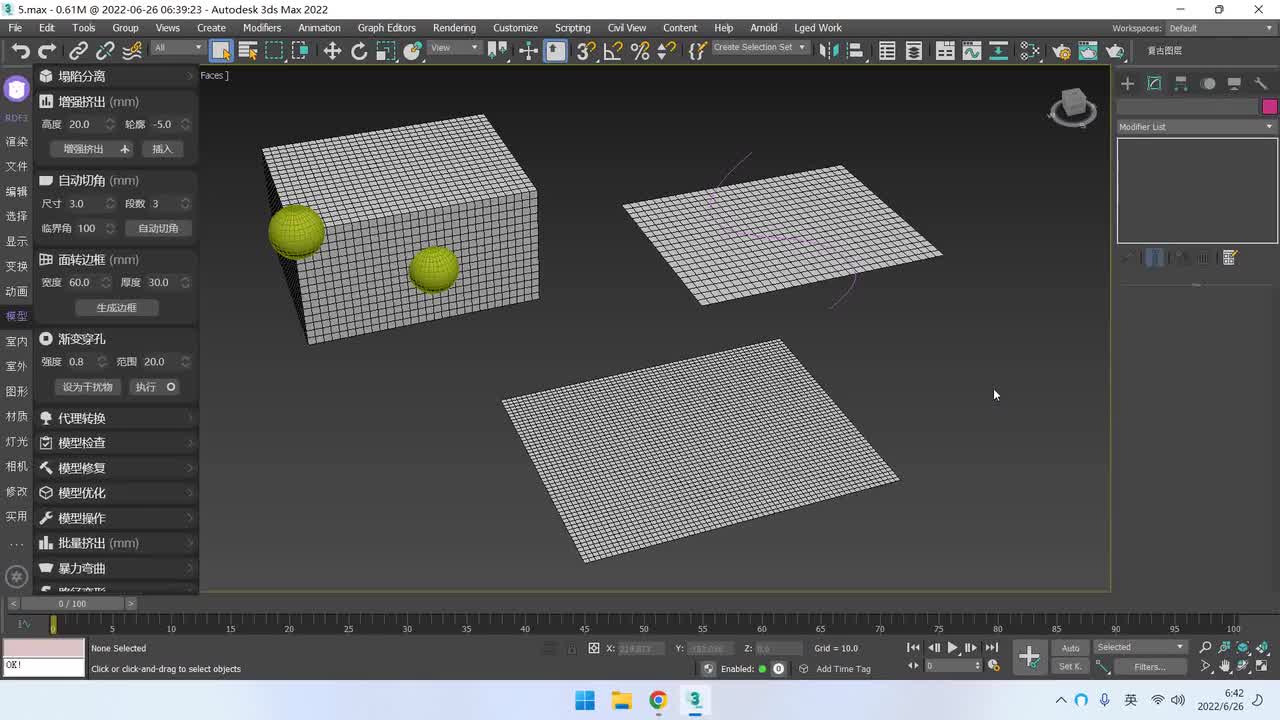Open the Arnold menu
Image resolution: width=1280 pixels, height=720 pixels.
(764, 28)
